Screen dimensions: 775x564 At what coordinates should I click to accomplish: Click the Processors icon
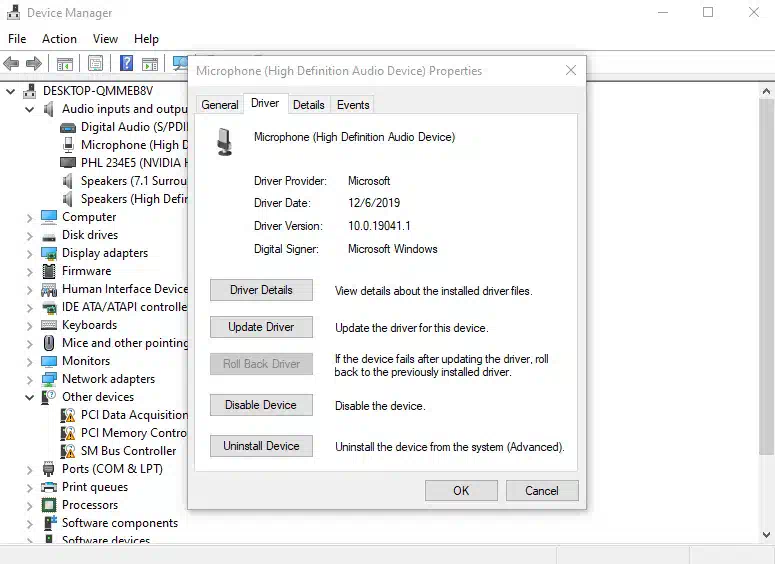(48, 505)
